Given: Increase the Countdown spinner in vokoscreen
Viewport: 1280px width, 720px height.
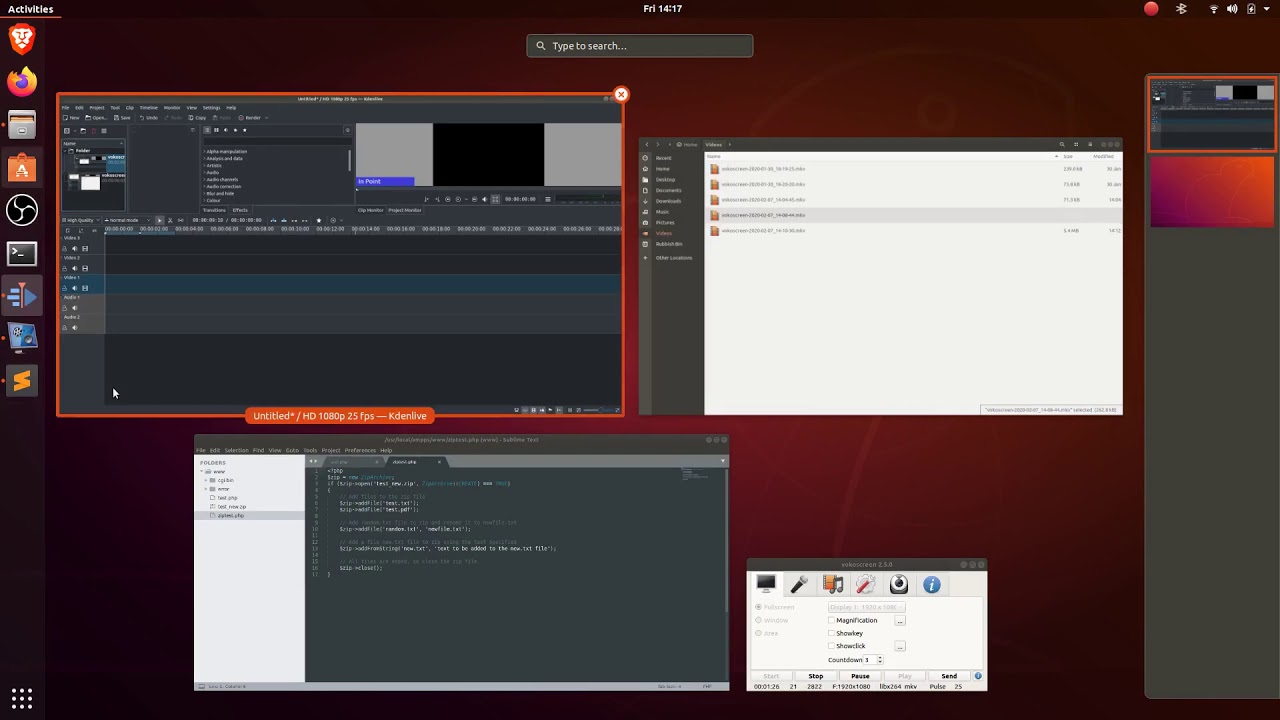Looking at the screenshot, I should (880, 658).
